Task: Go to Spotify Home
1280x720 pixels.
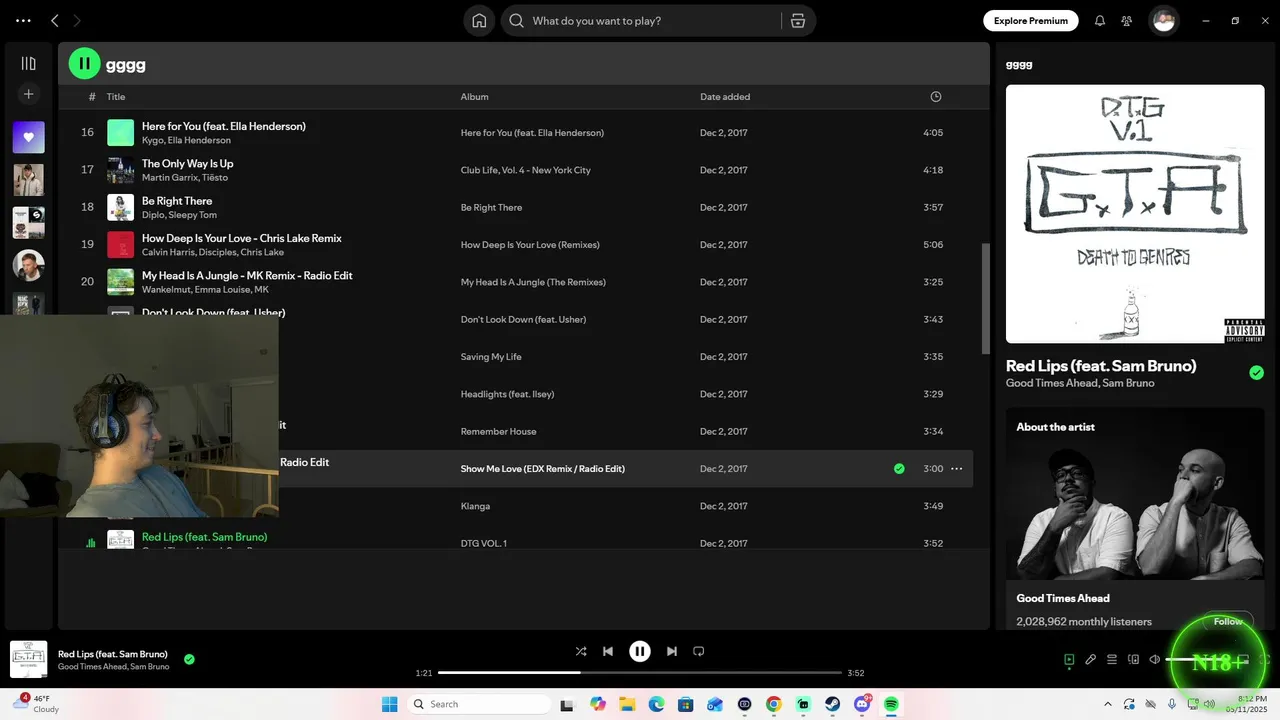Action: 479,21
